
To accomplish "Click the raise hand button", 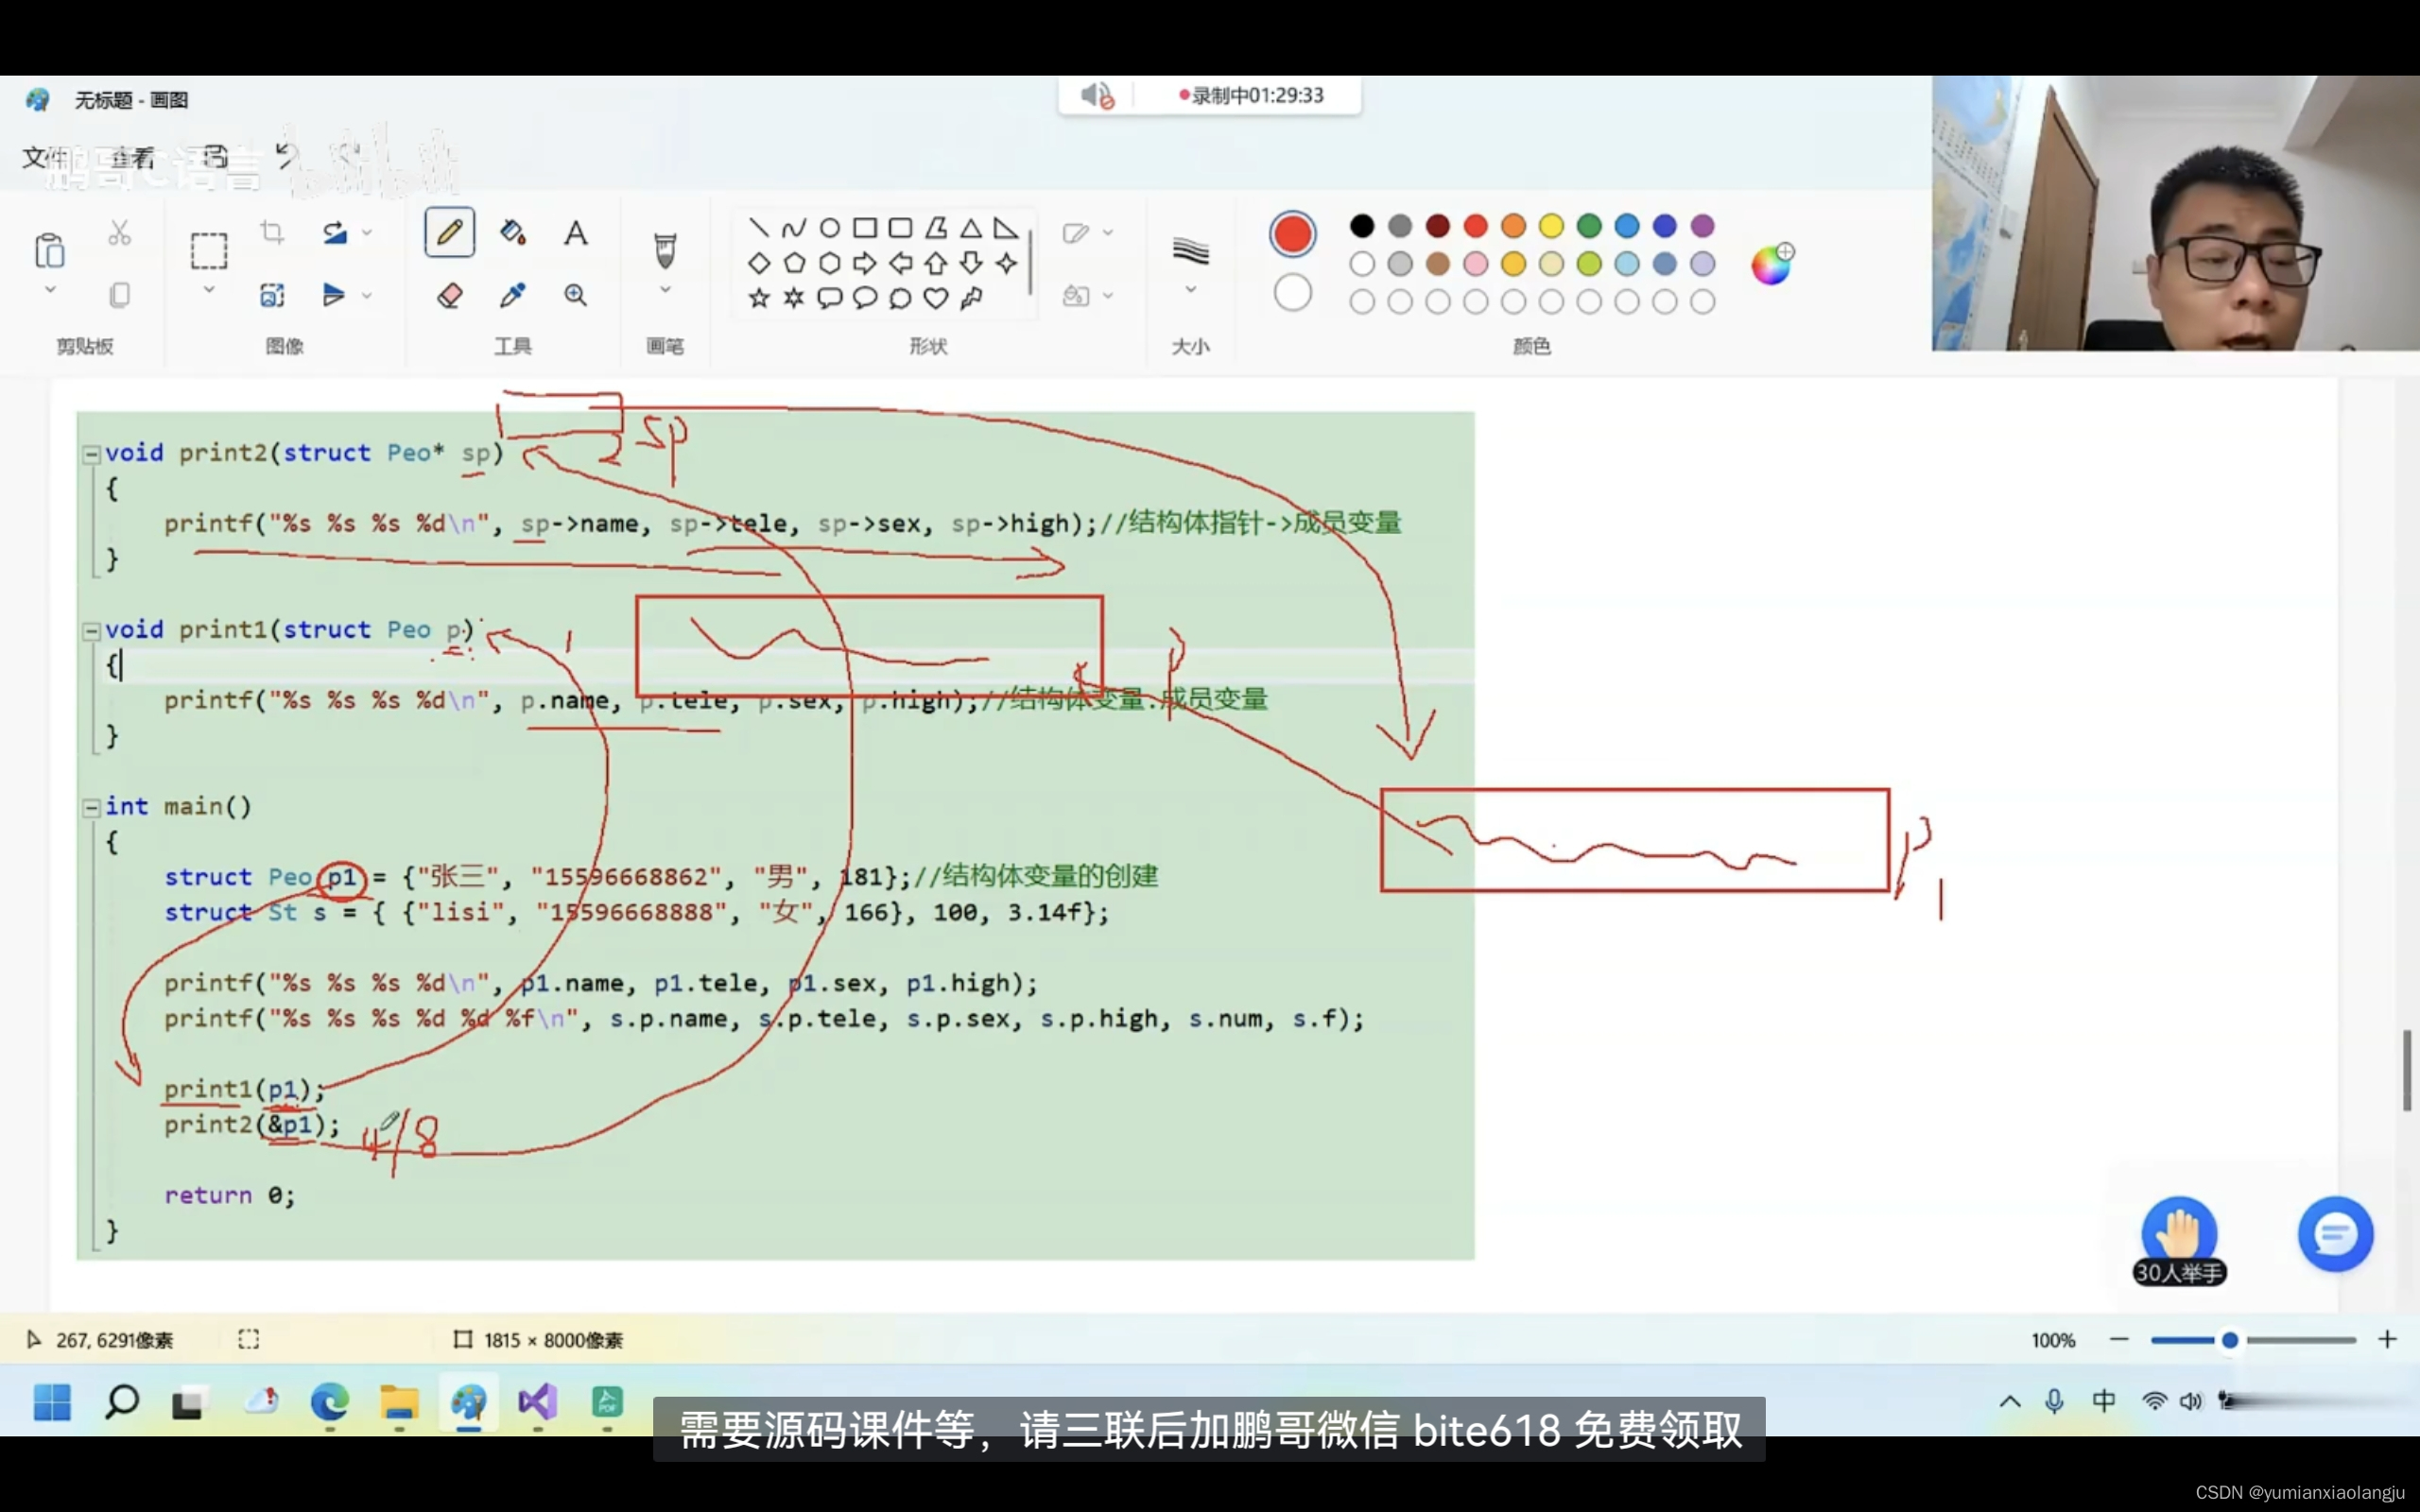I will click(x=2179, y=1234).
